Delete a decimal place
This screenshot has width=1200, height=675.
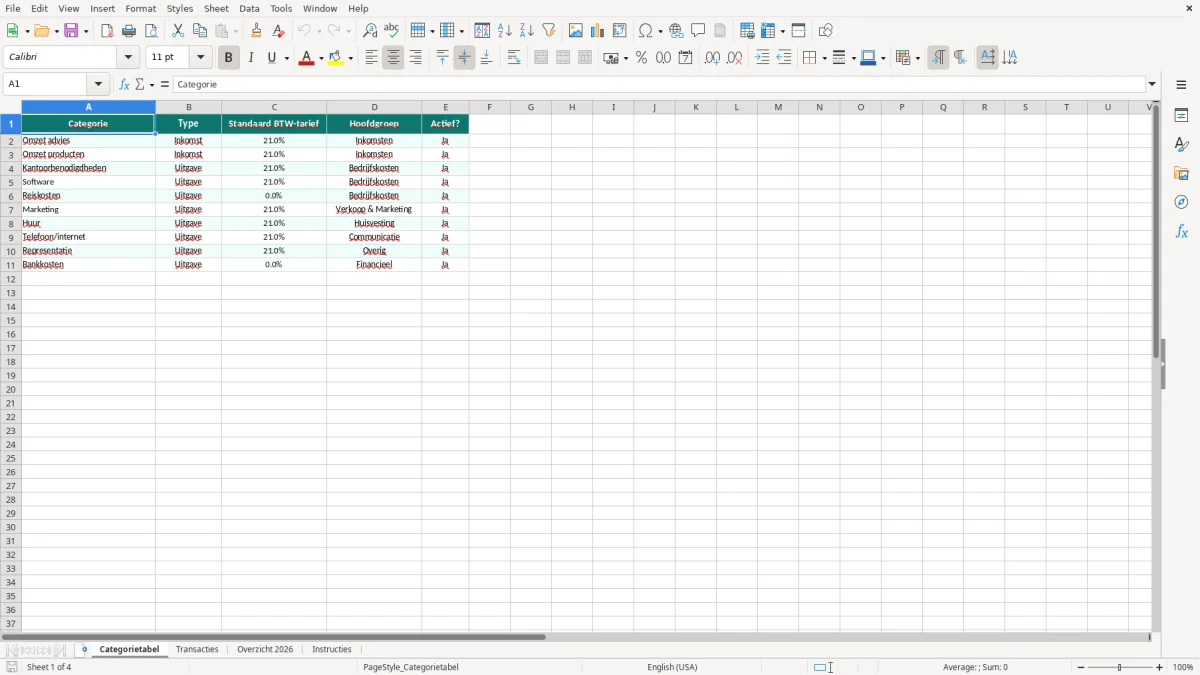pos(734,58)
